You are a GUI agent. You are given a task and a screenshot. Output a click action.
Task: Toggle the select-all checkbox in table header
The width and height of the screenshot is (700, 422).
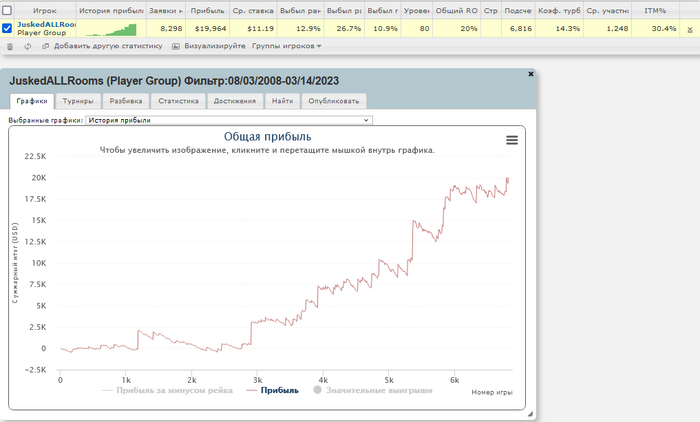click(x=8, y=10)
